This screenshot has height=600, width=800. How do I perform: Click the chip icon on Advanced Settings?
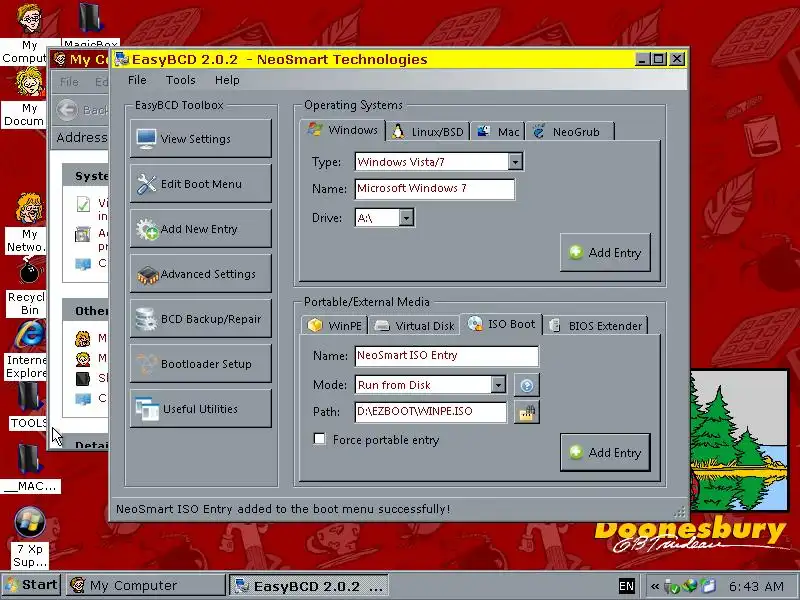tap(147, 275)
